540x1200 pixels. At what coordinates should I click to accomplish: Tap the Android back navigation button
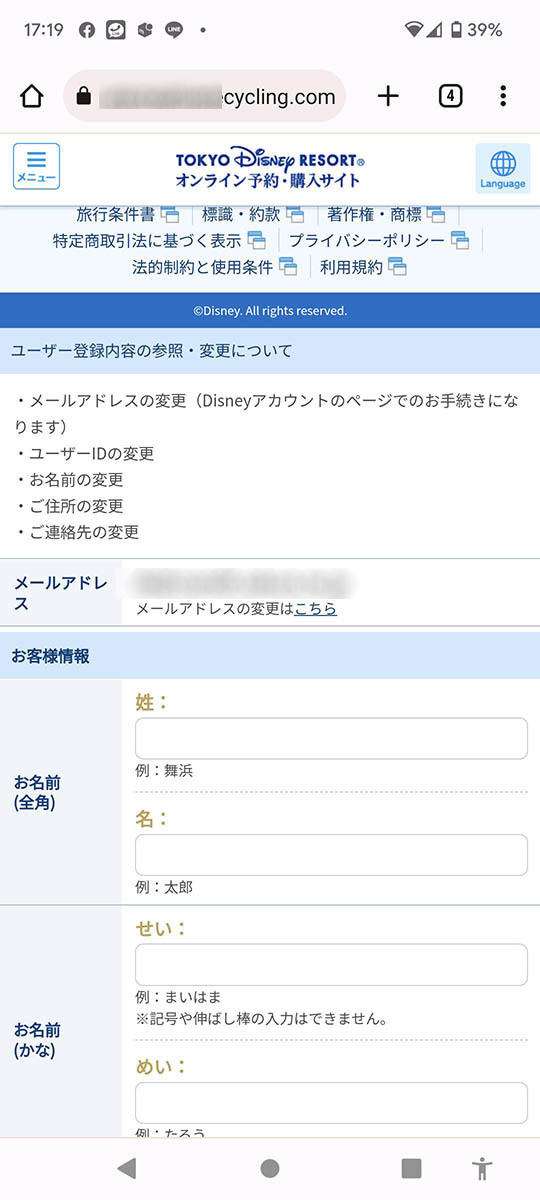126,1168
